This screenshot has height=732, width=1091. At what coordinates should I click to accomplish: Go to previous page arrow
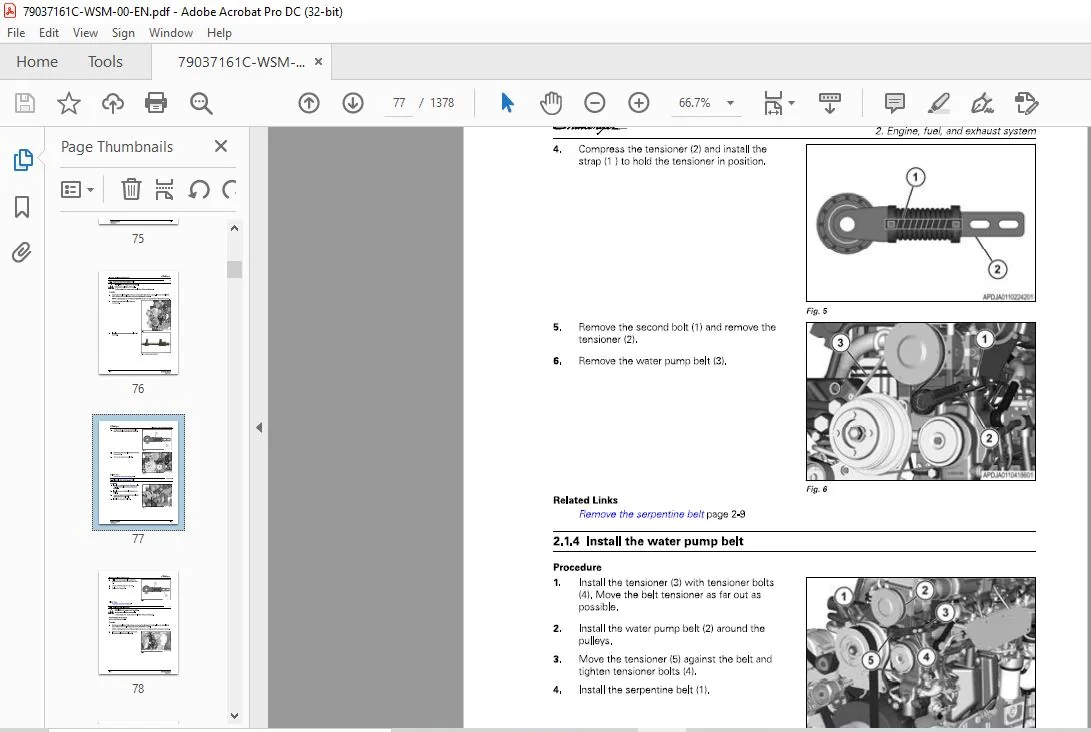[x=309, y=103]
